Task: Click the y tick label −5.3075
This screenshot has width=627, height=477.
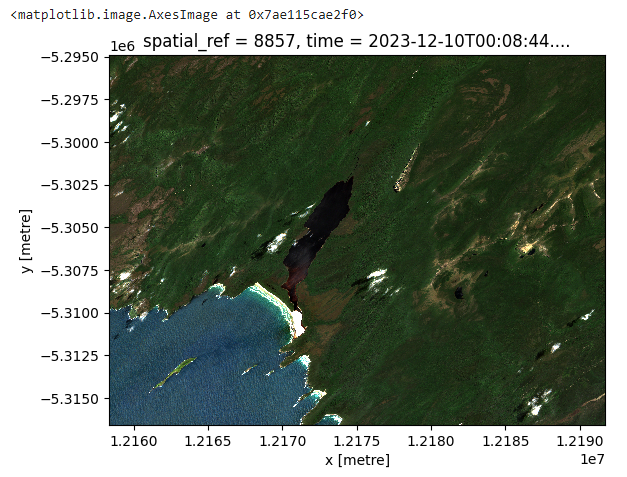Action: click(x=70, y=271)
